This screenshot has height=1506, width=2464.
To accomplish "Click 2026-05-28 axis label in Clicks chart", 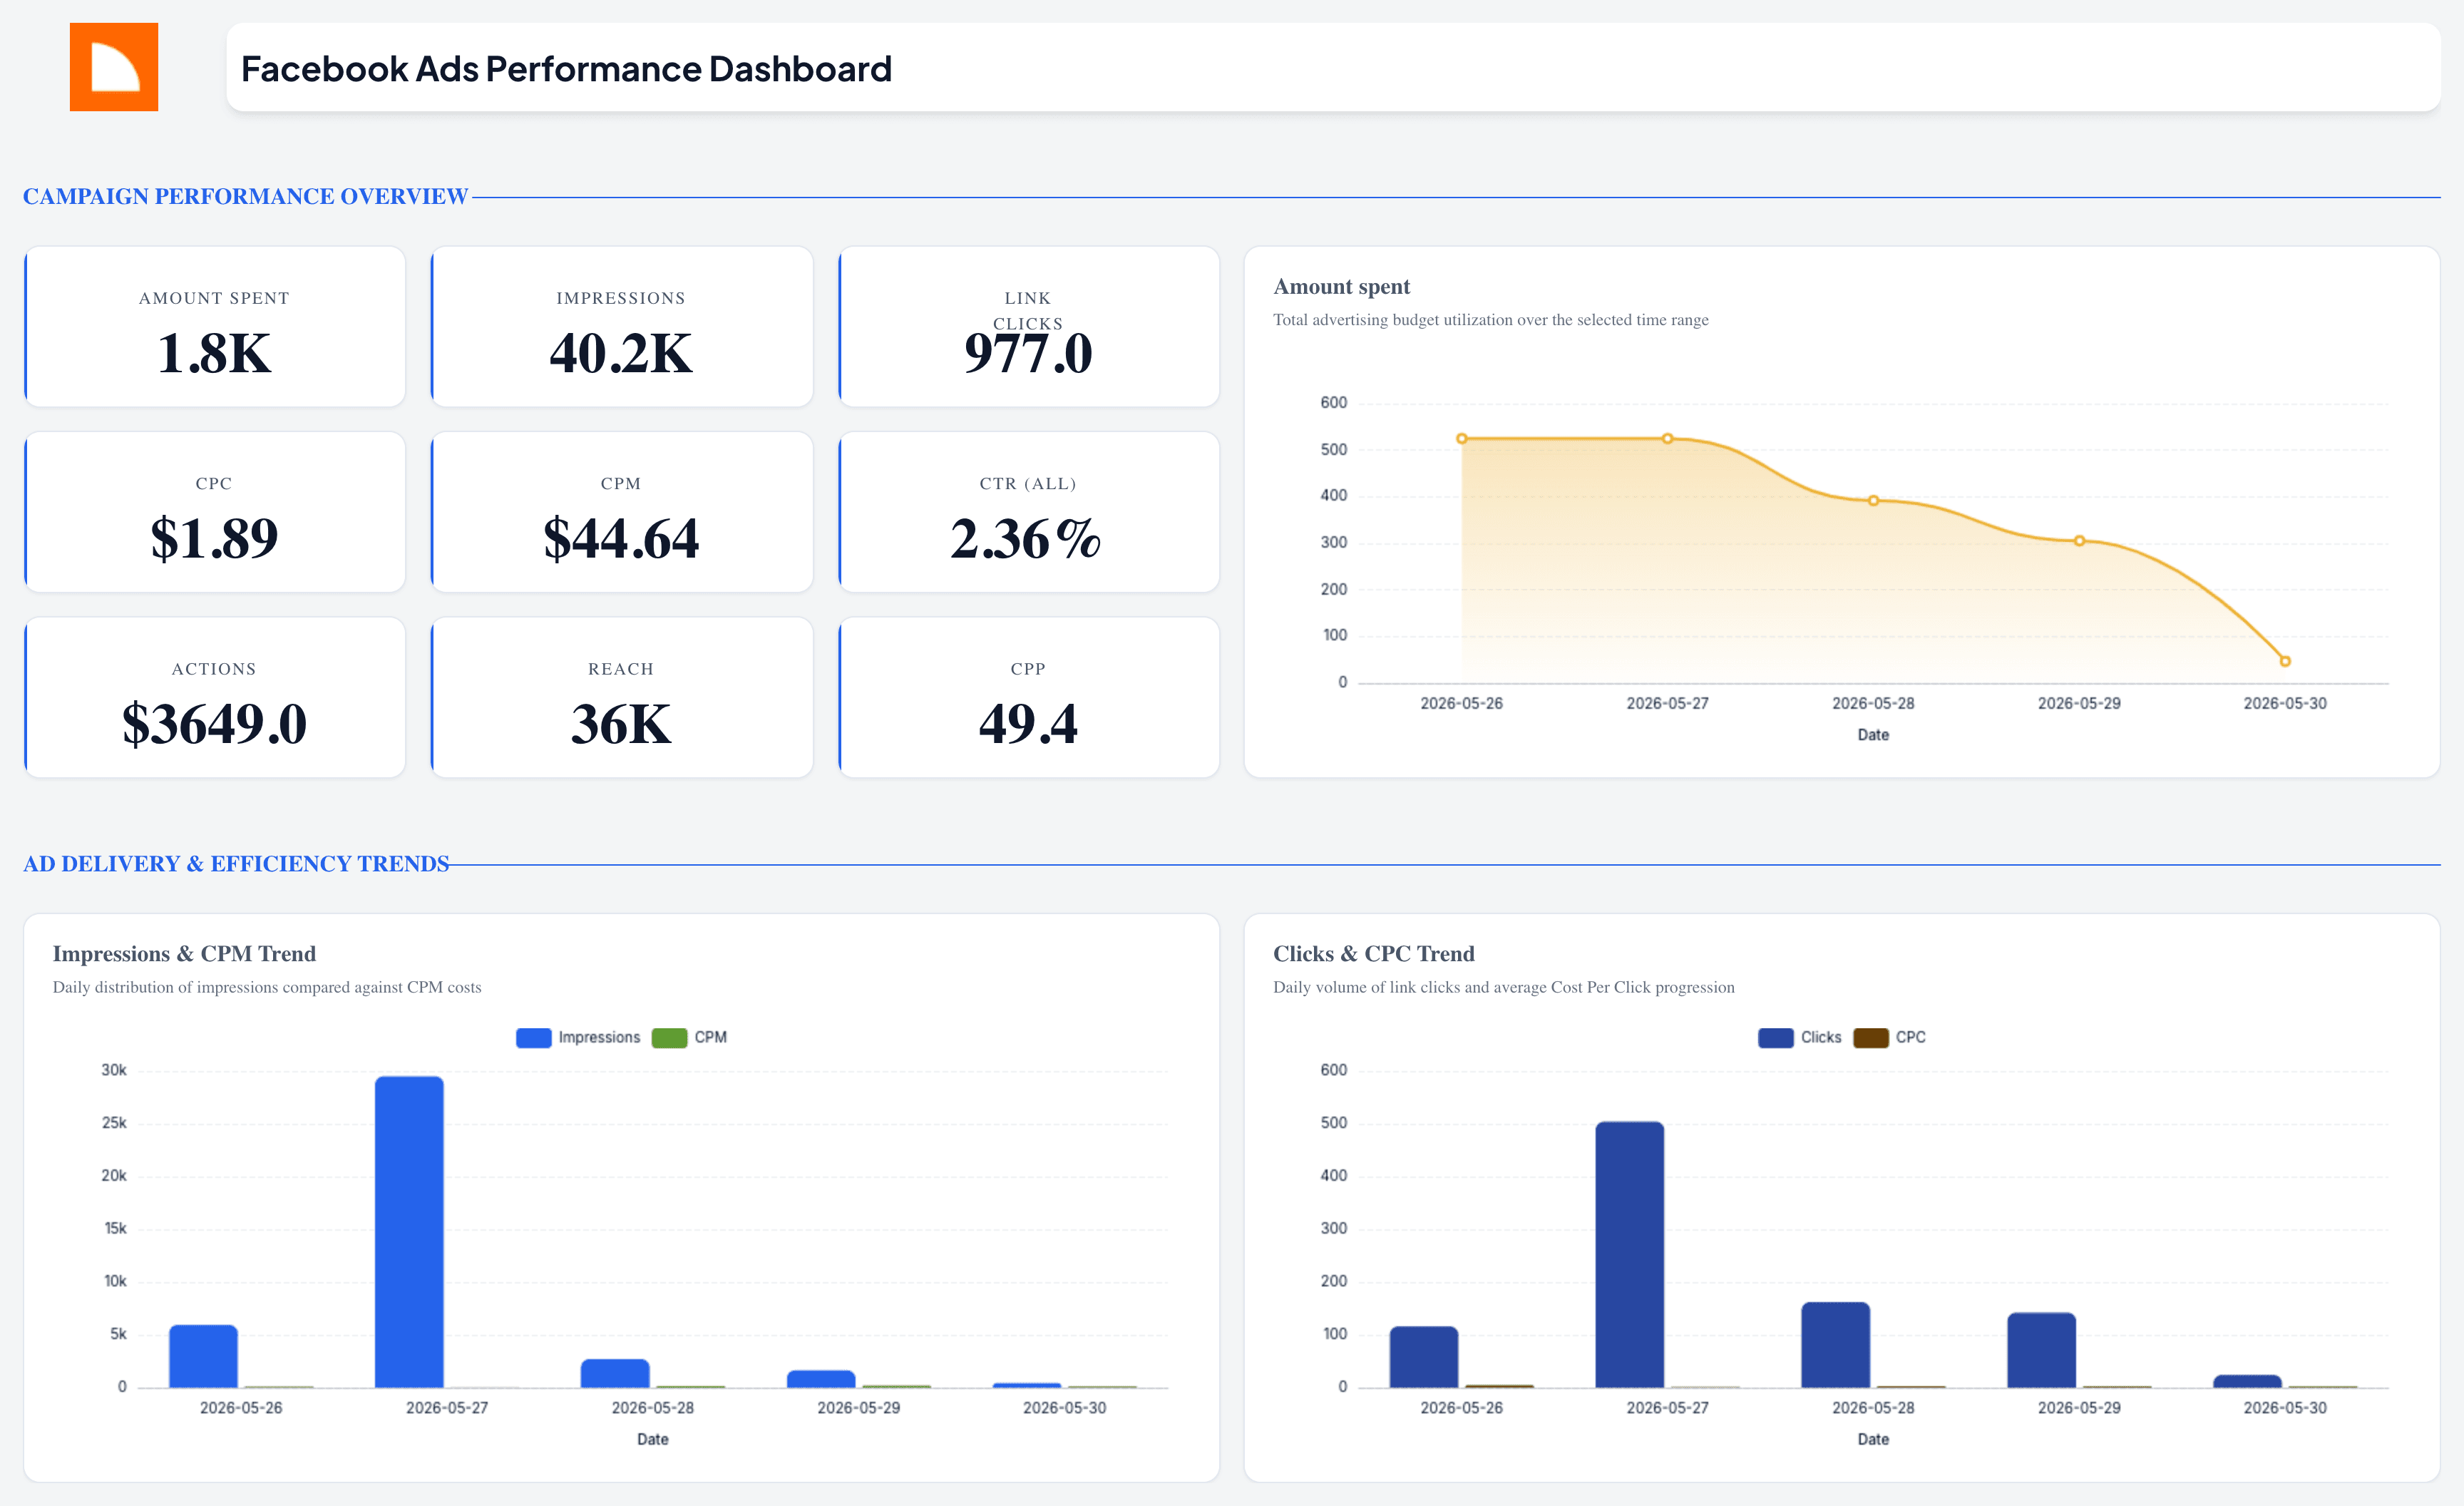I will [1874, 1408].
